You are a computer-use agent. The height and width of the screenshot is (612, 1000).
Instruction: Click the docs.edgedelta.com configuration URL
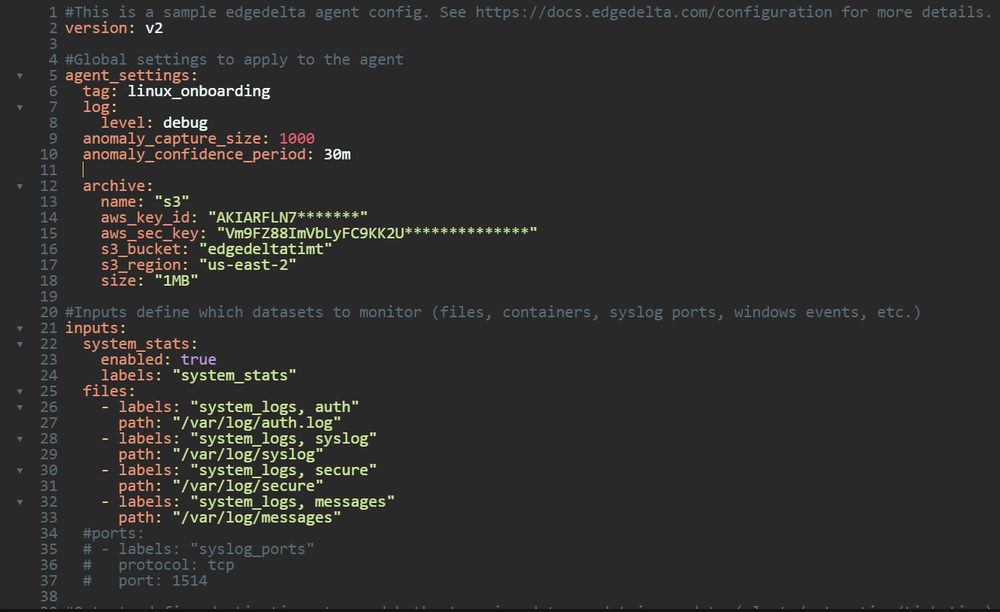point(653,12)
